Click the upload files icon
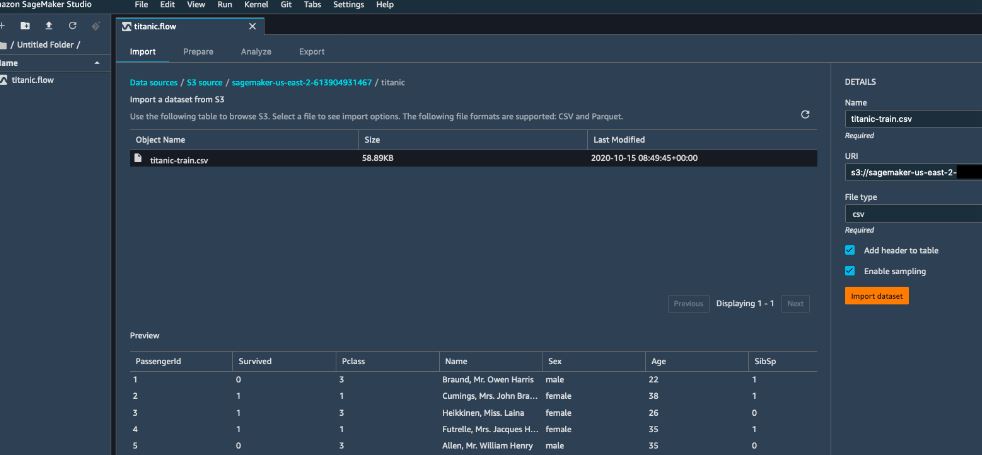This screenshot has width=982, height=455. click(x=49, y=26)
